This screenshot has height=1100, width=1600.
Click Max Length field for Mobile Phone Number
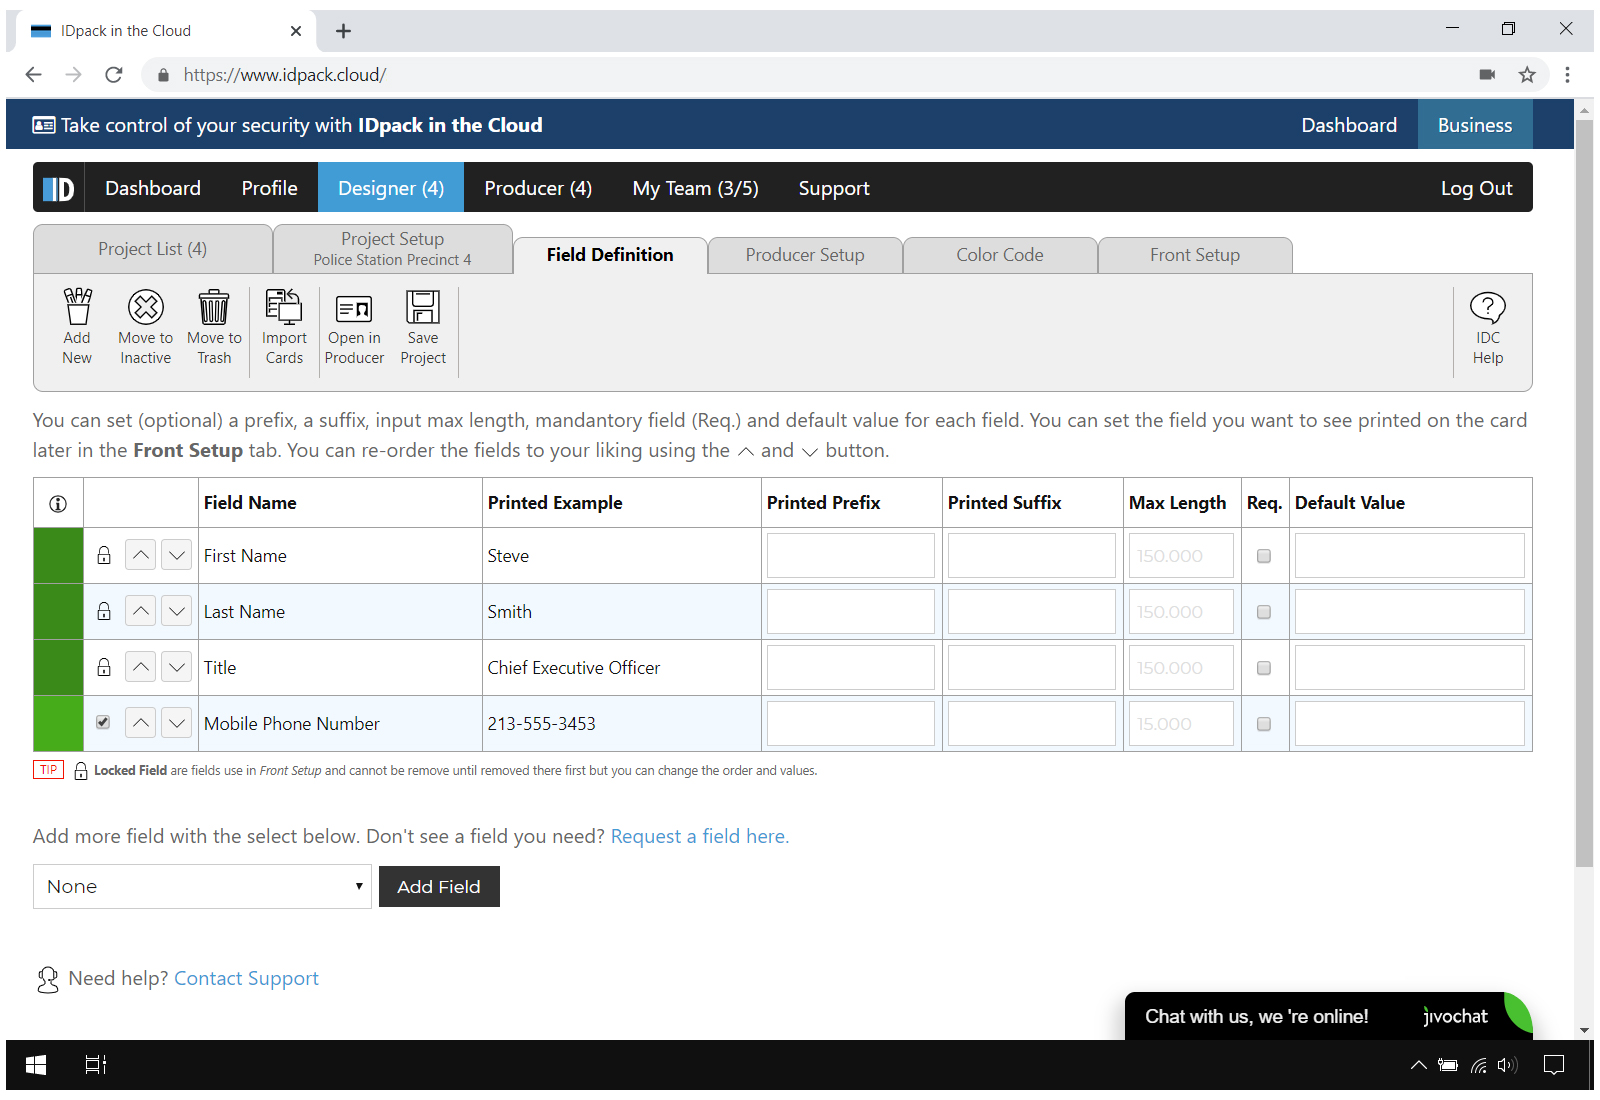[x=1181, y=724]
